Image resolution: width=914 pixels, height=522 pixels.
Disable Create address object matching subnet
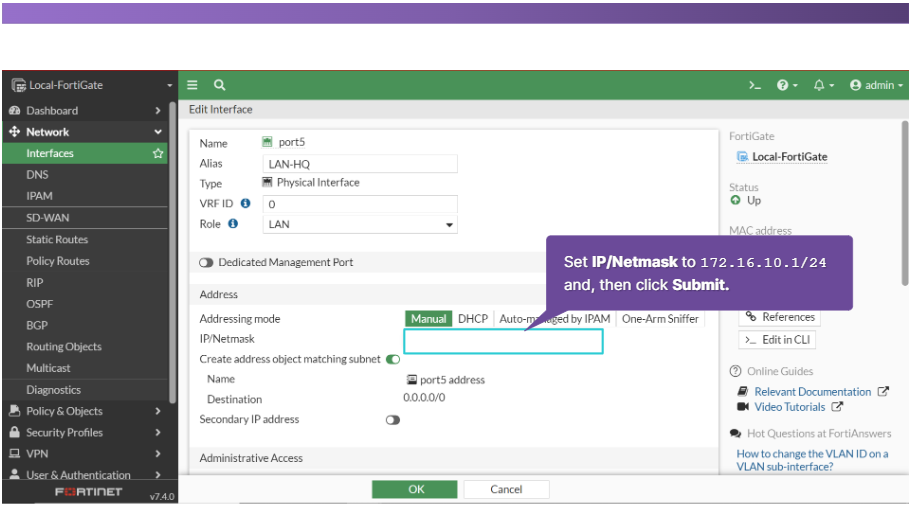click(x=393, y=359)
